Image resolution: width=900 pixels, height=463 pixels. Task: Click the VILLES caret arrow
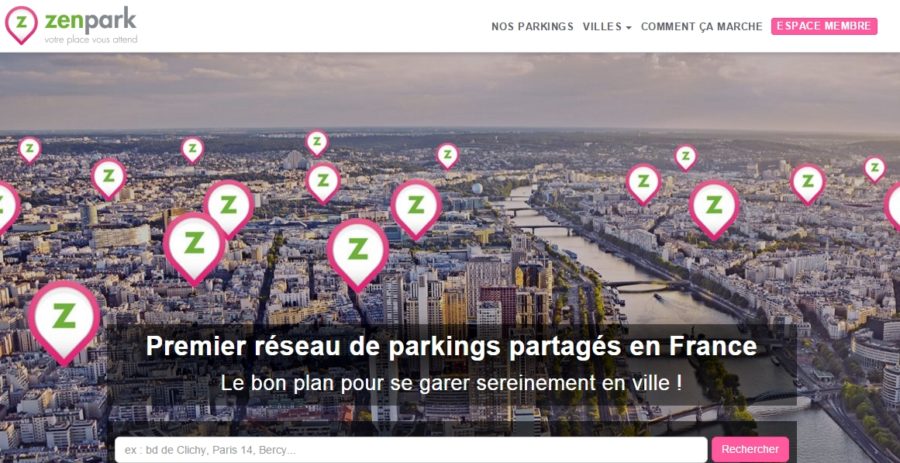pos(629,28)
